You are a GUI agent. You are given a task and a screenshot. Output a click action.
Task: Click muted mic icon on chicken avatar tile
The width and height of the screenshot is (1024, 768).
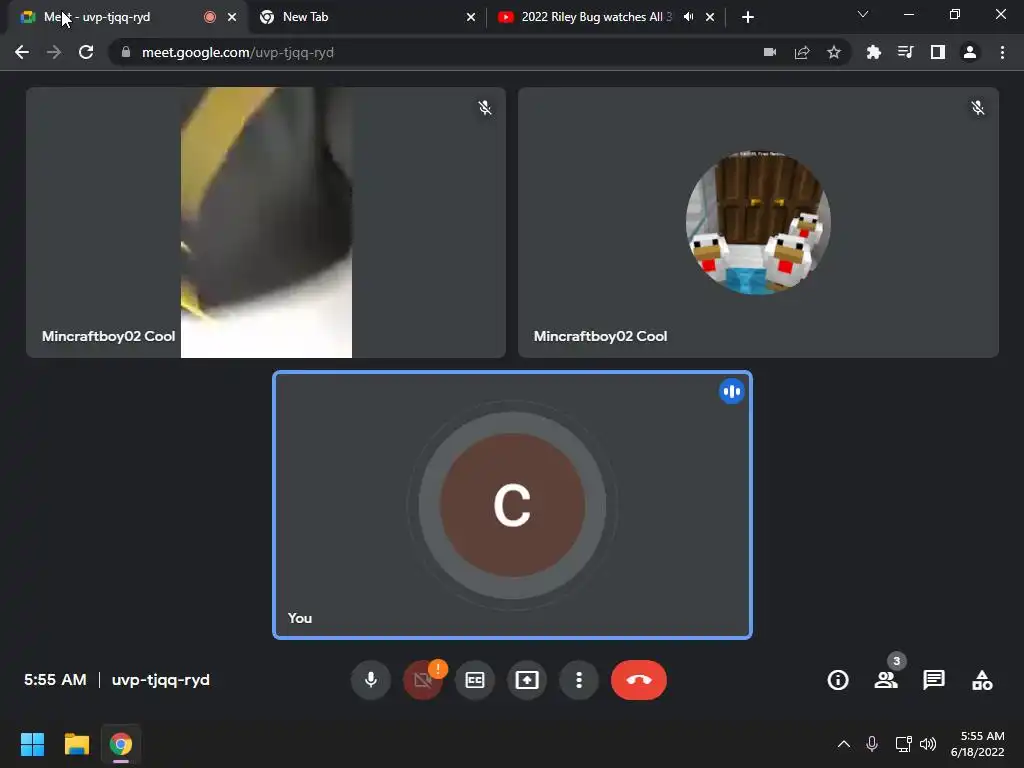[x=978, y=108]
